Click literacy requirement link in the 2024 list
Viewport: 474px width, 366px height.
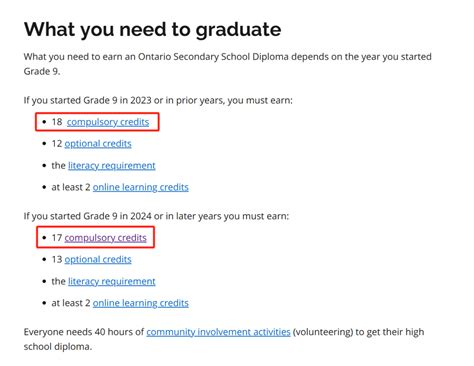tap(112, 281)
